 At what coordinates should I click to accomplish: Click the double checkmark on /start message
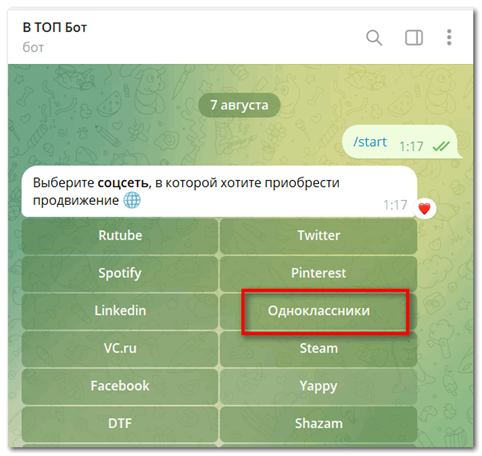[441, 146]
